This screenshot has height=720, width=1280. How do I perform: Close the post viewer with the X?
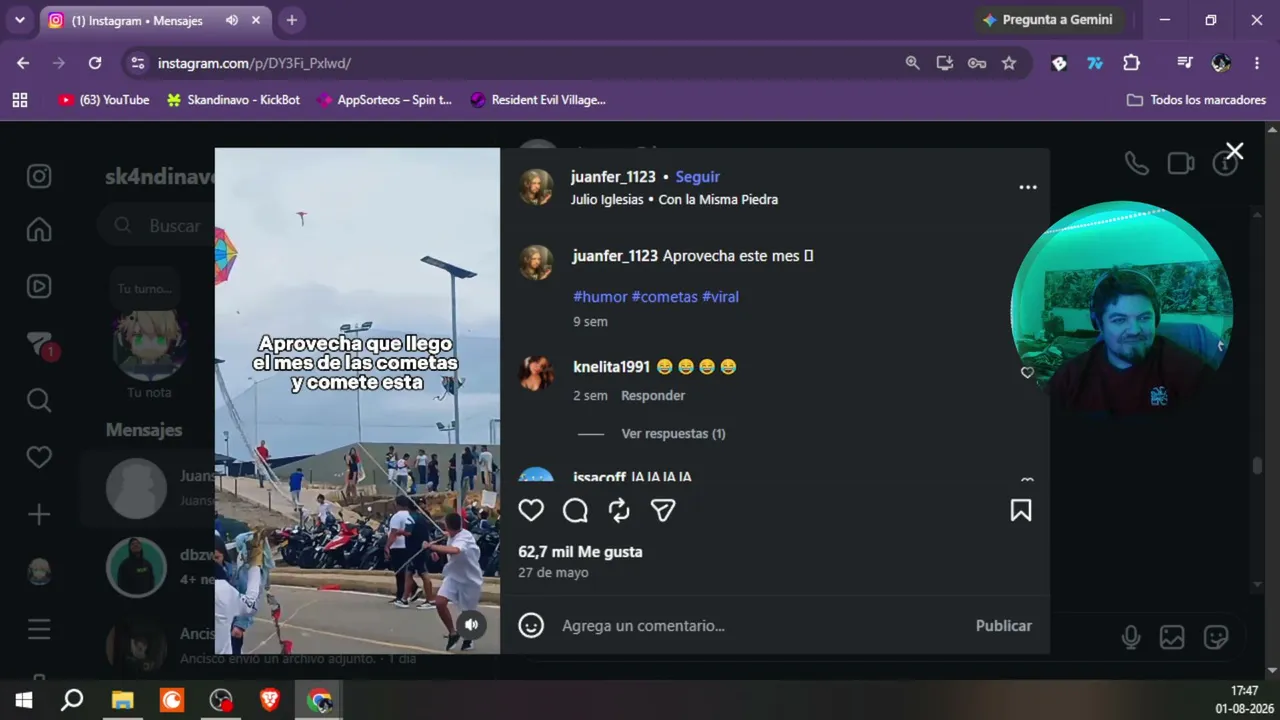(x=1235, y=152)
